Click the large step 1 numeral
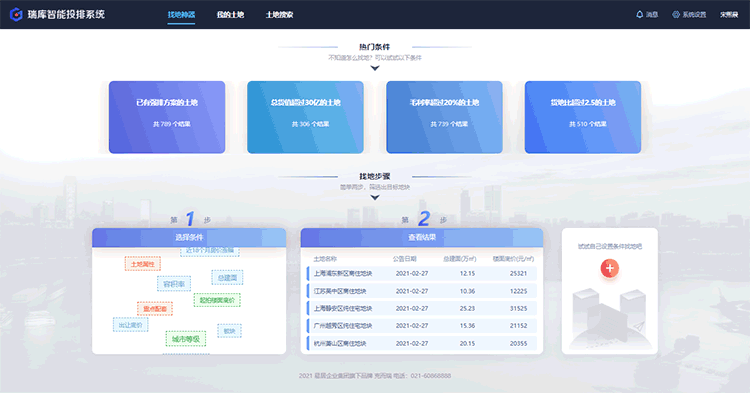 (x=190, y=219)
